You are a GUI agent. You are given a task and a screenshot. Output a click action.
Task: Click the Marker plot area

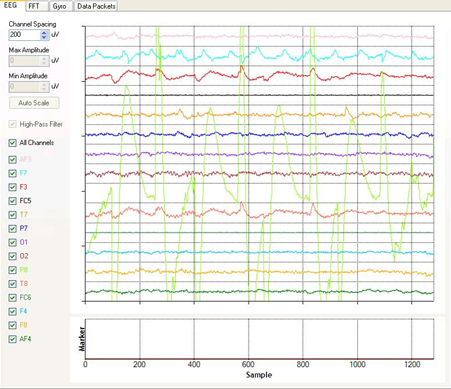[x=260, y=339]
